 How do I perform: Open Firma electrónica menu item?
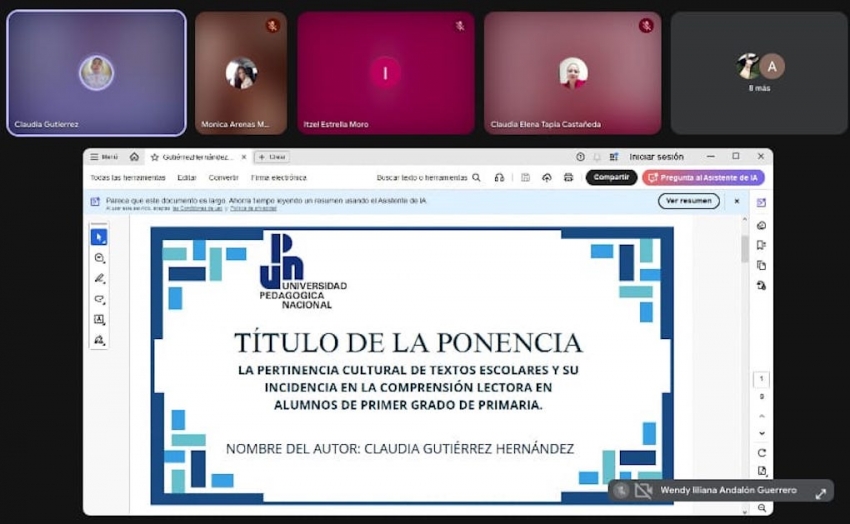[279, 178]
